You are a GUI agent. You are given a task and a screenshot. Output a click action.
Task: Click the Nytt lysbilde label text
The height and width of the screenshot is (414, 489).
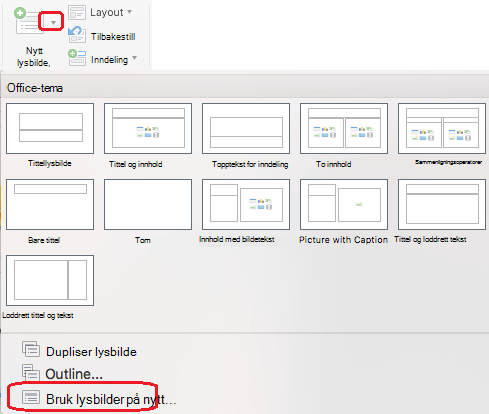click(x=34, y=57)
